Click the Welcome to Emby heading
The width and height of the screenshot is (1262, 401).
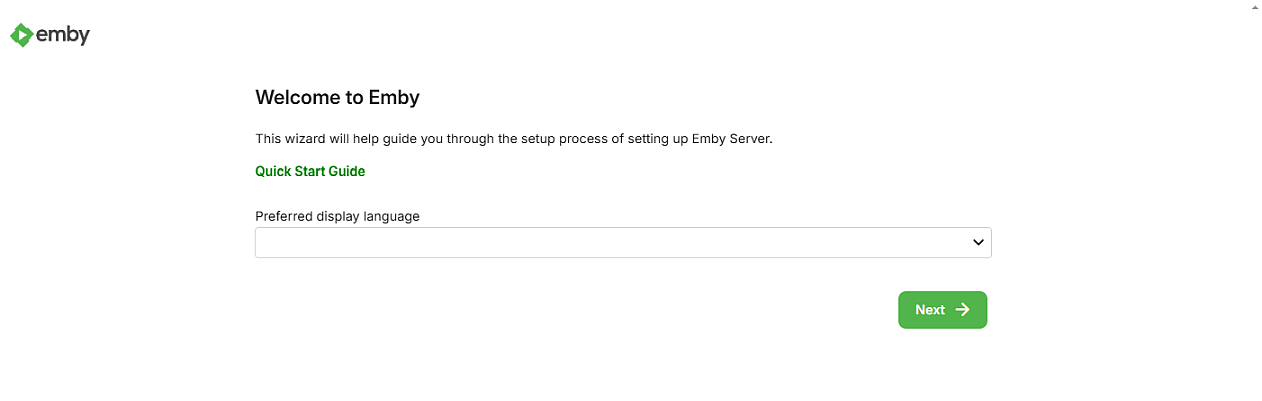click(337, 98)
